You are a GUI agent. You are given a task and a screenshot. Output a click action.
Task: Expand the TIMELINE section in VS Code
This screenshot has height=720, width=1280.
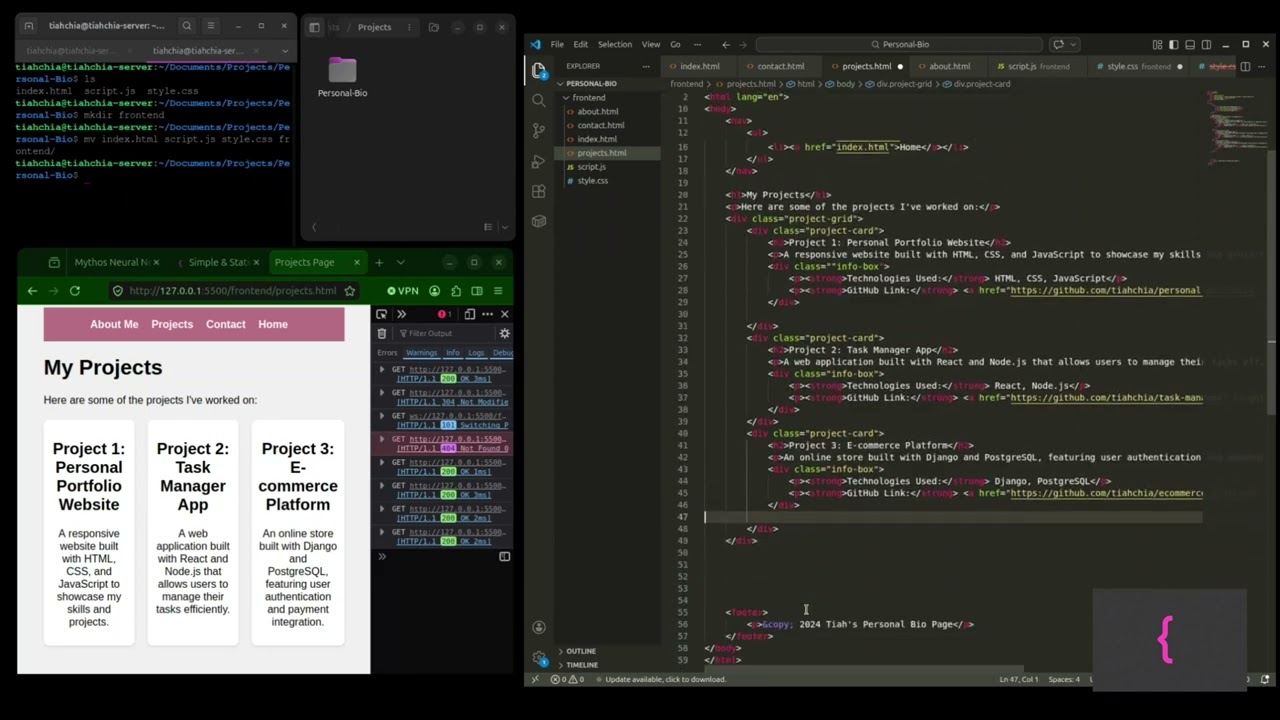(582, 665)
